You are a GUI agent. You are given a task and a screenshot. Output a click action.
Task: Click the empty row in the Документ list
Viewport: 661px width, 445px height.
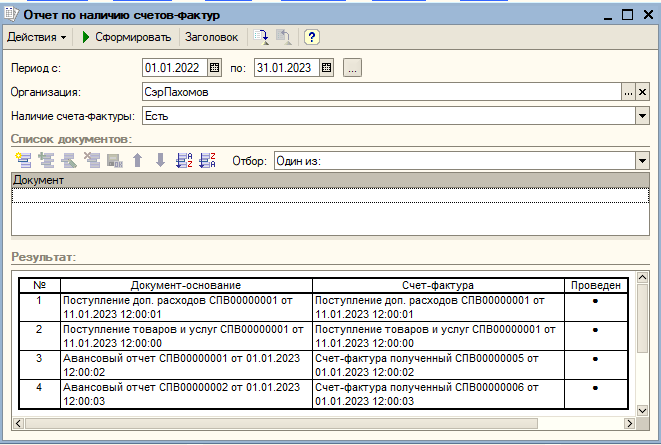pyautogui.click(x=330, y=196)
